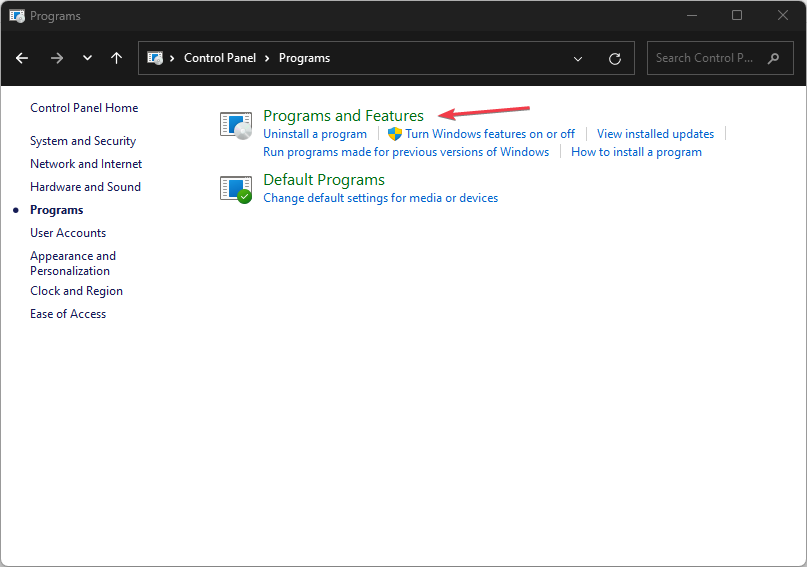The width and height of the screenshot is (807, 567).
Task: Maximize the Programs window
Action: tap(737, 15)
